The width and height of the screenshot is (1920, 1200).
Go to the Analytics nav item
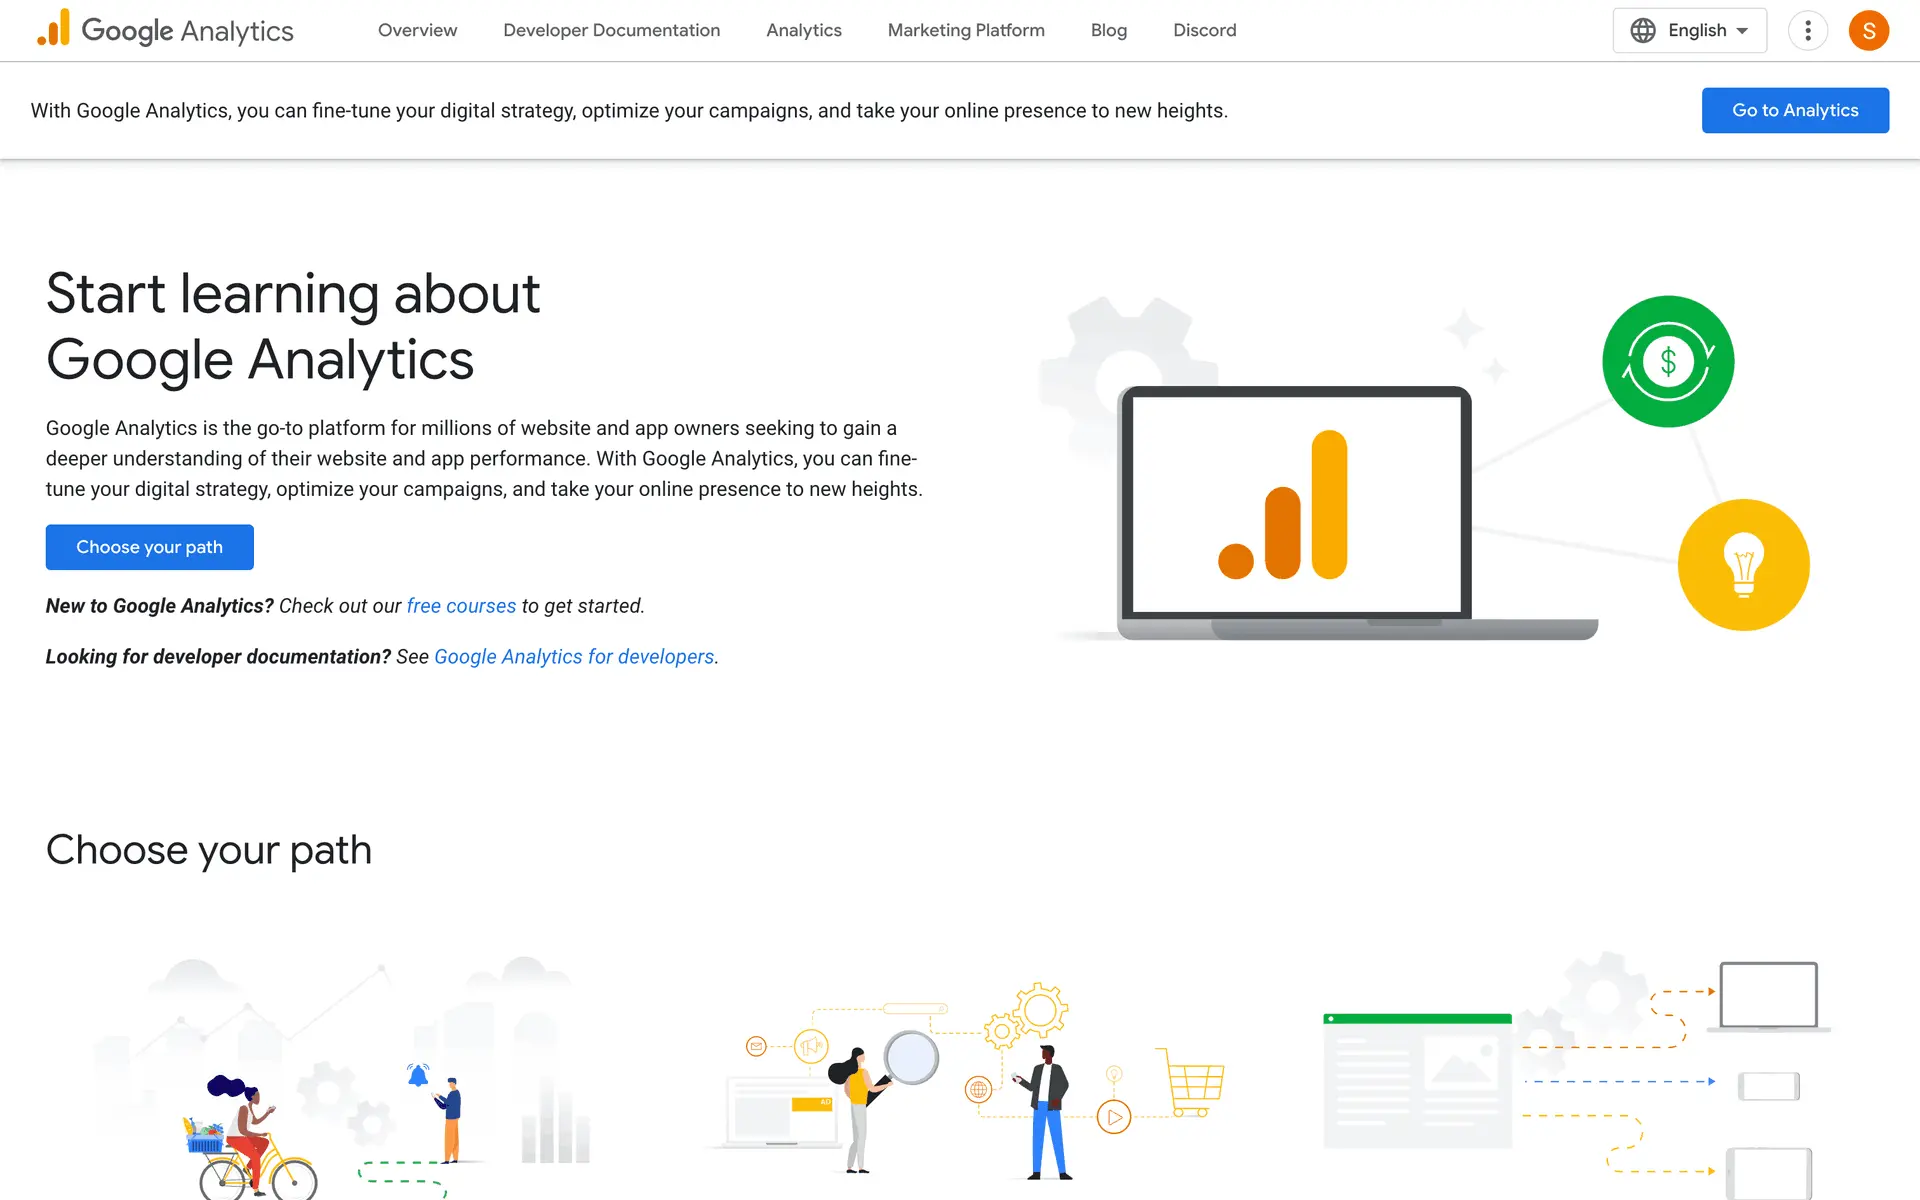803,30
